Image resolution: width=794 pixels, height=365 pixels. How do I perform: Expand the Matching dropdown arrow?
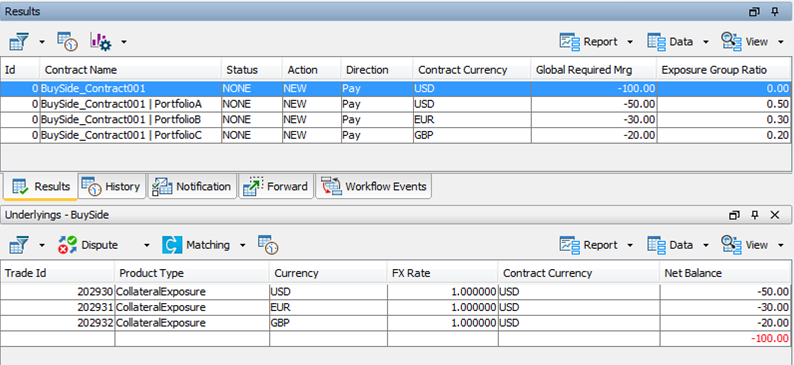243,246
